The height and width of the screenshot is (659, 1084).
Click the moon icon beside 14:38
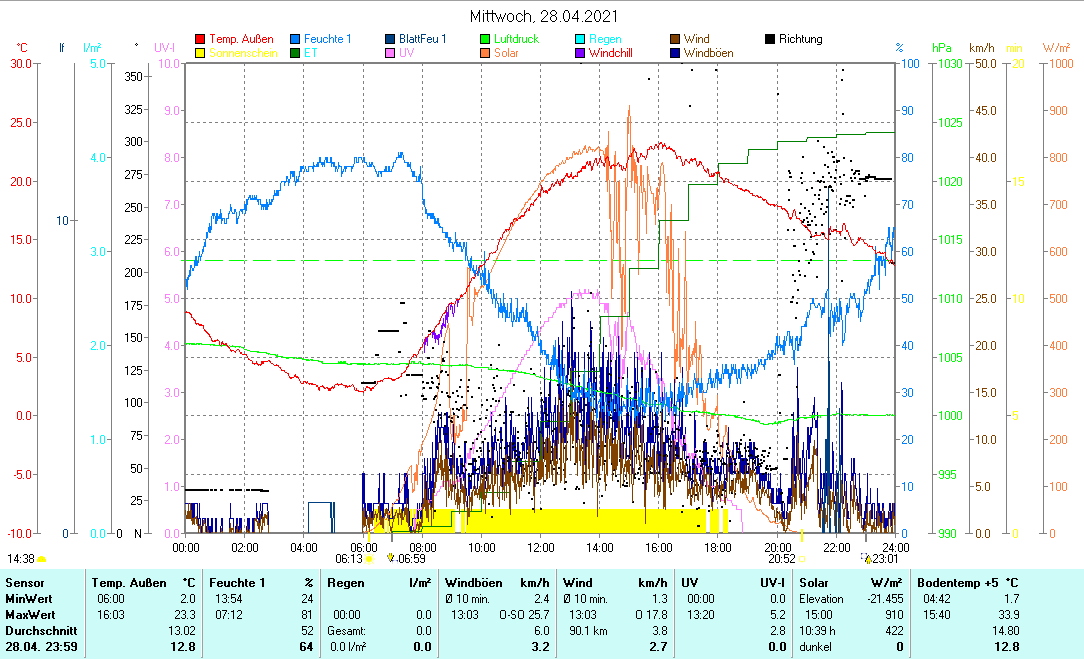[x=42, y=559]
